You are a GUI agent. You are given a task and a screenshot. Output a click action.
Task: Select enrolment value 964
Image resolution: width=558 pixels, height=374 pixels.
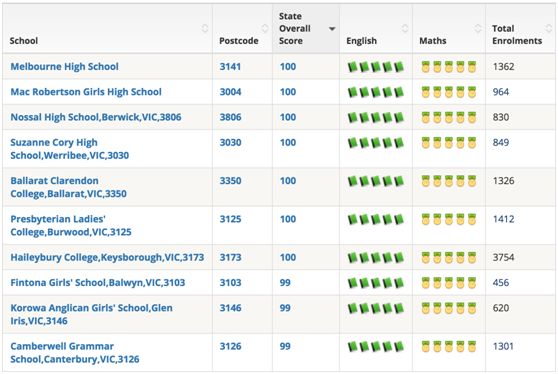pos(501,92)
